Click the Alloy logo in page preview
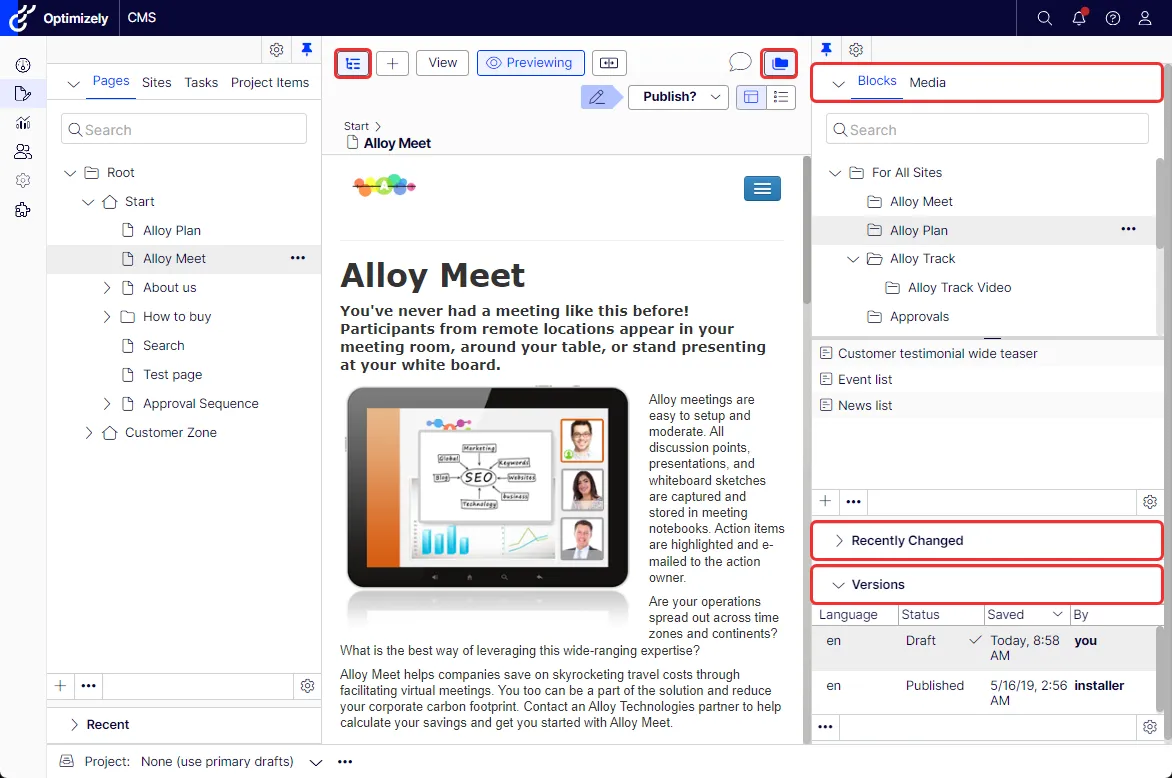Viewport: 1172px width, 778px height. tap(384, 185)
